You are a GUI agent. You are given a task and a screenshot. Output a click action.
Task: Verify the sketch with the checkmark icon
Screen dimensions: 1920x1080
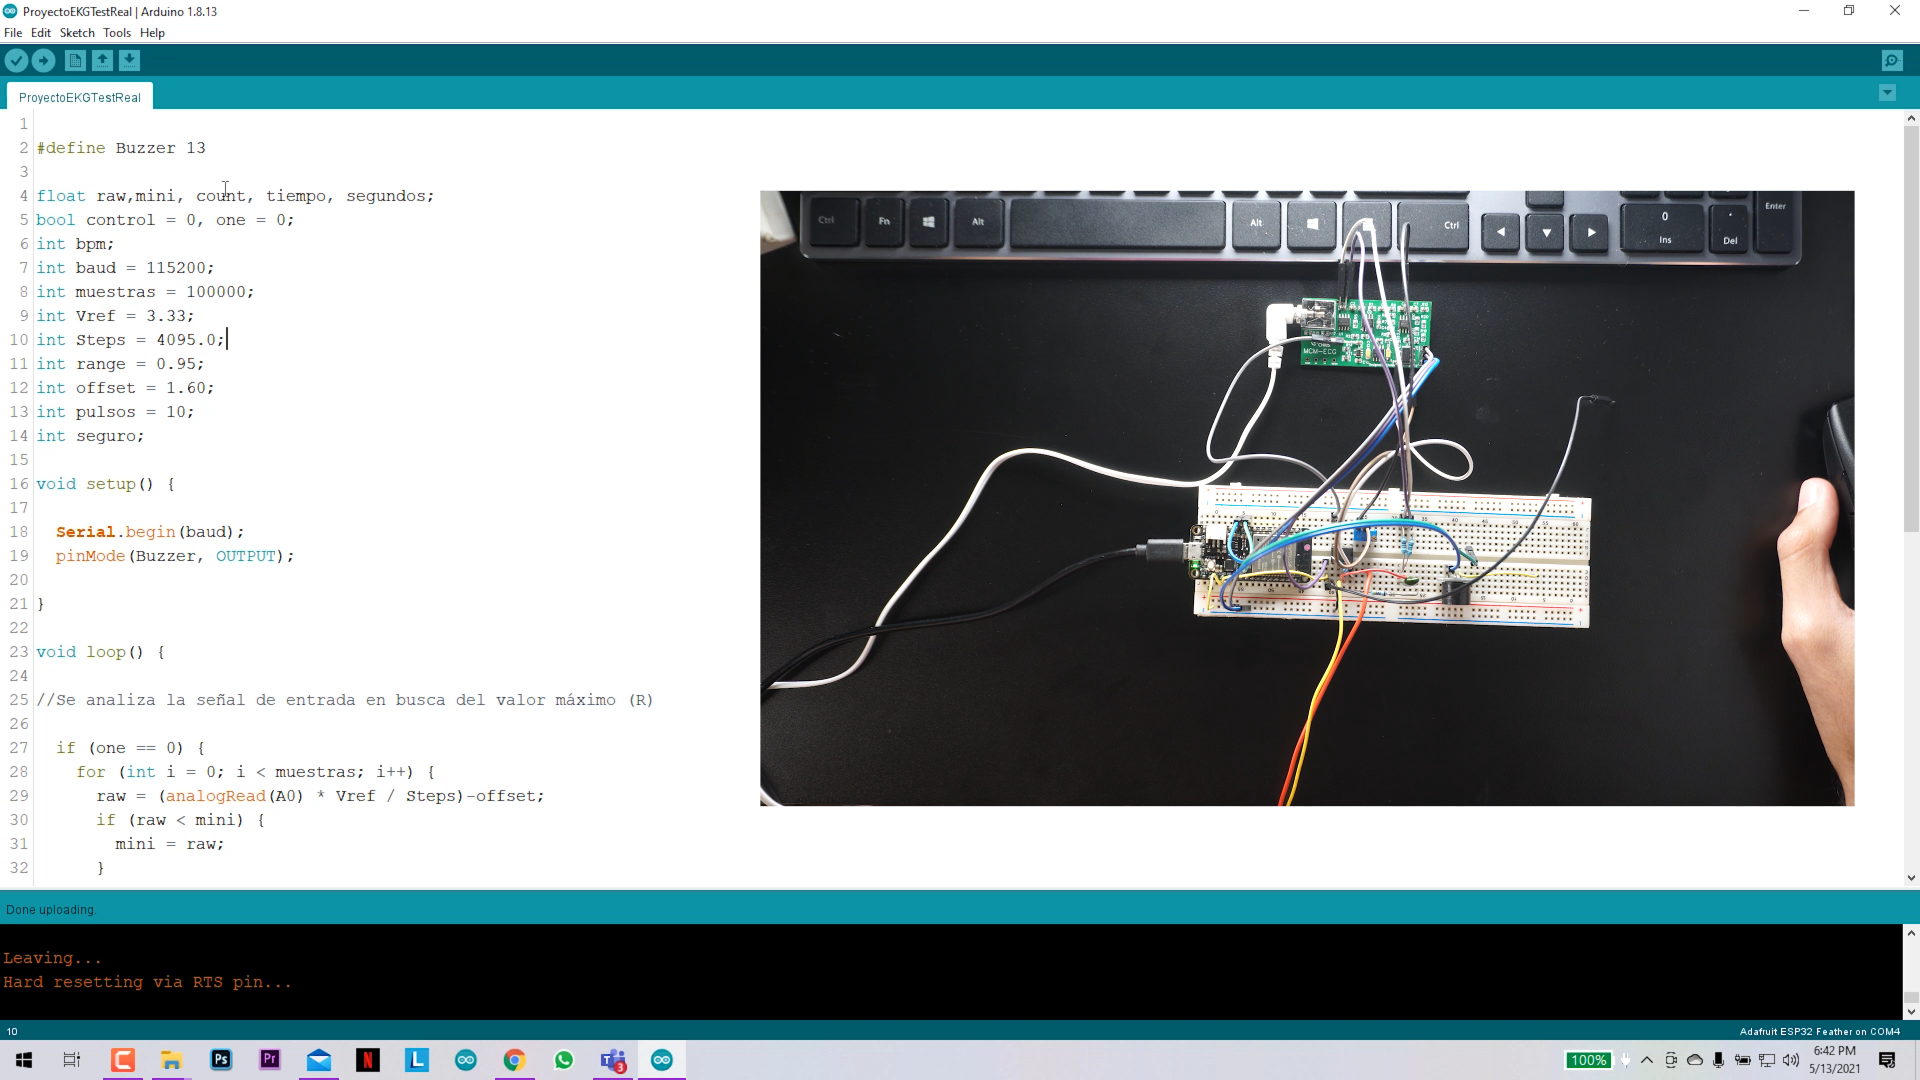point(16,60)
